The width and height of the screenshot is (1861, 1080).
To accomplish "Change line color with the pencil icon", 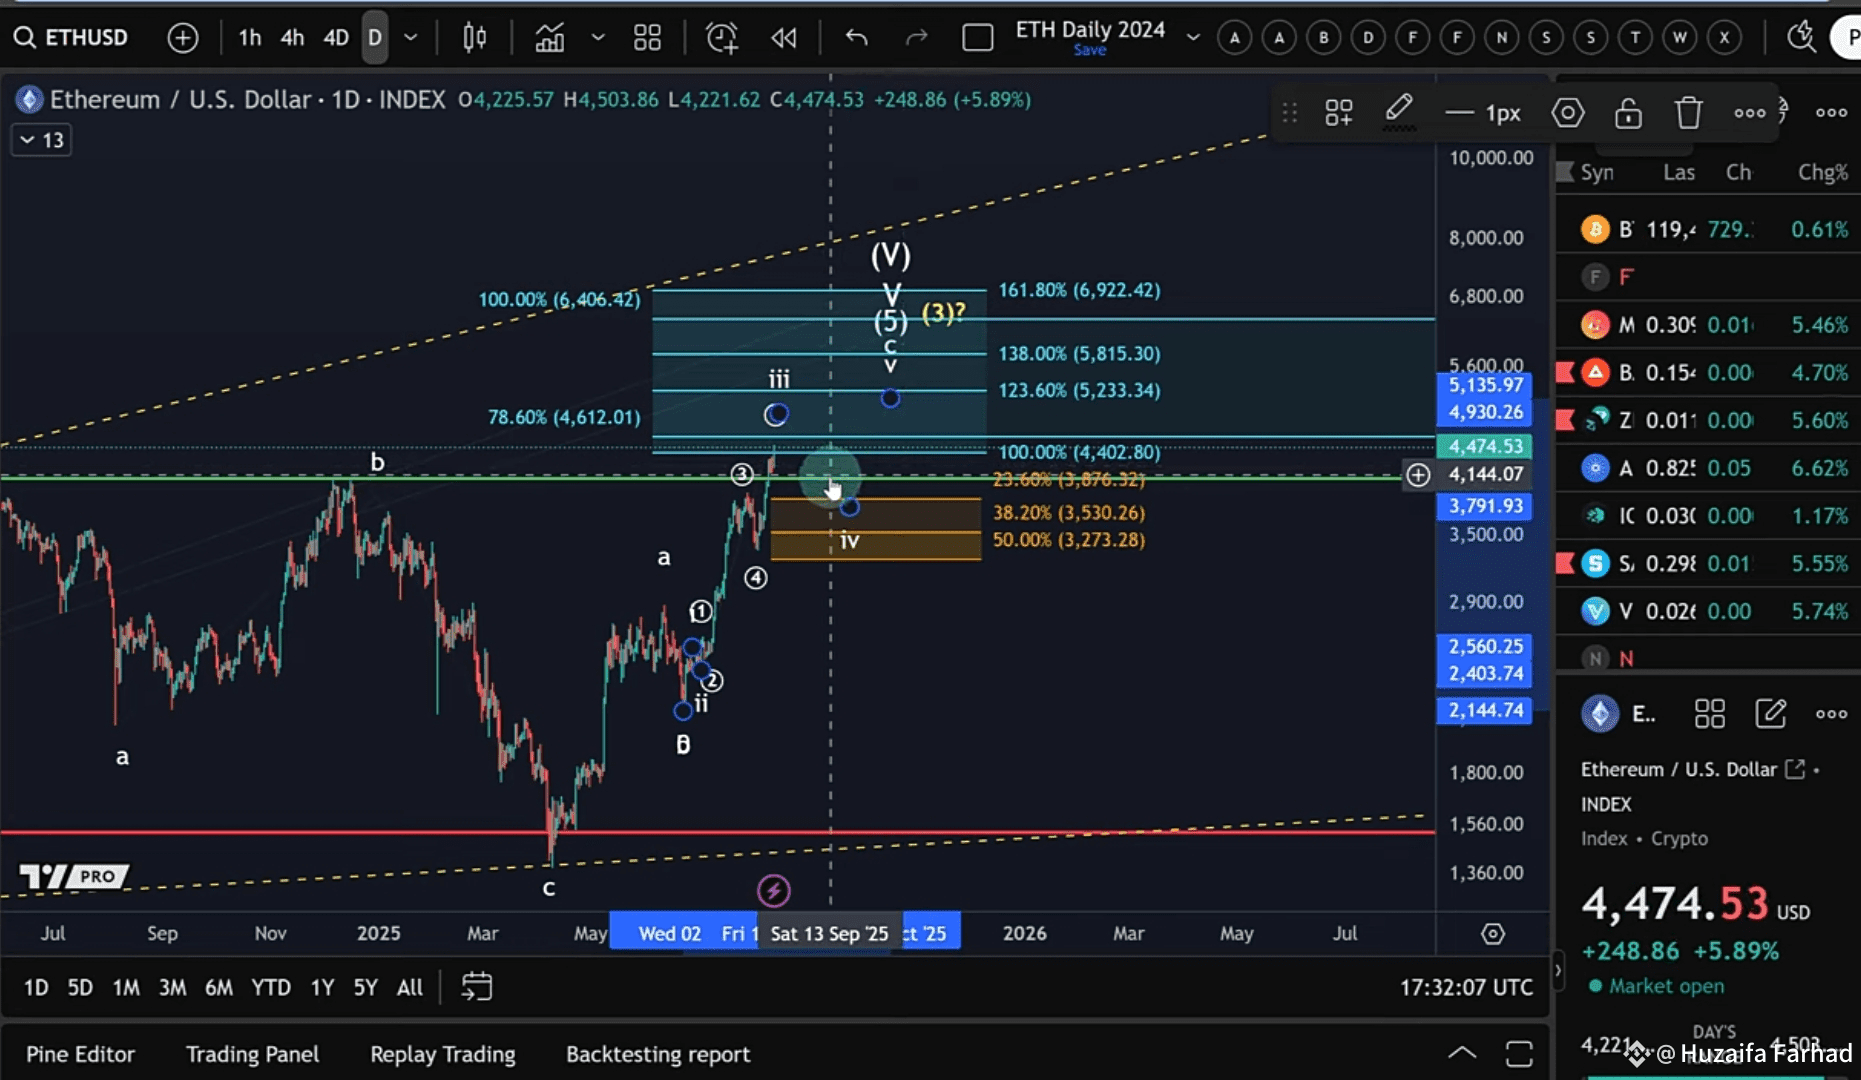I will (x=1398, y=110).
